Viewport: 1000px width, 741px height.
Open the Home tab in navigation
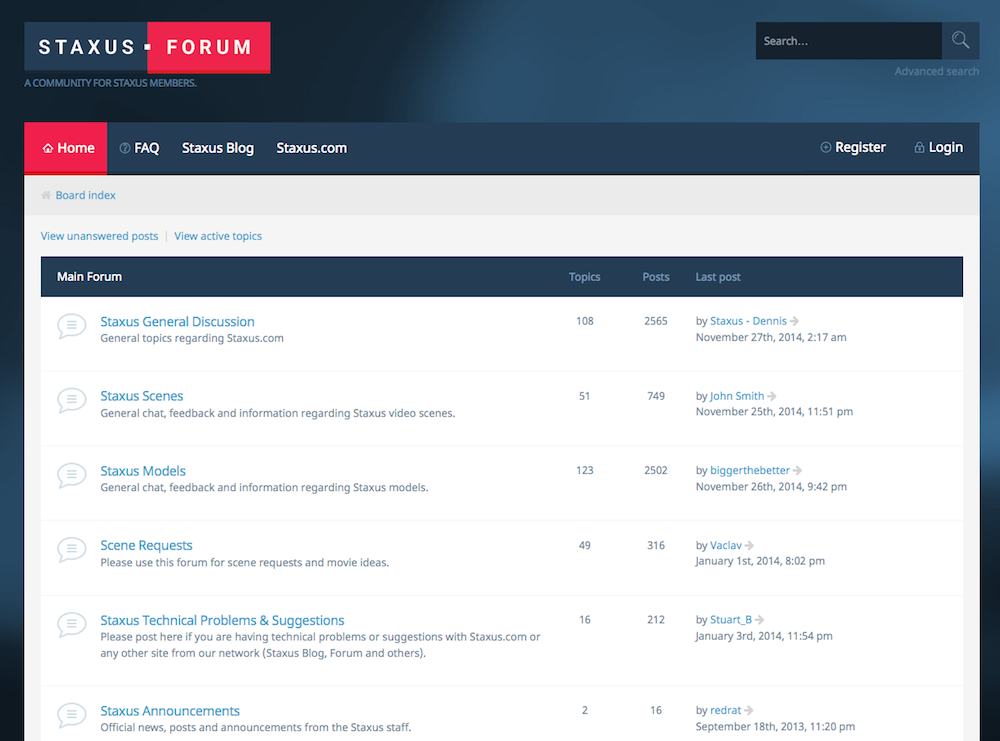(67, 148)
